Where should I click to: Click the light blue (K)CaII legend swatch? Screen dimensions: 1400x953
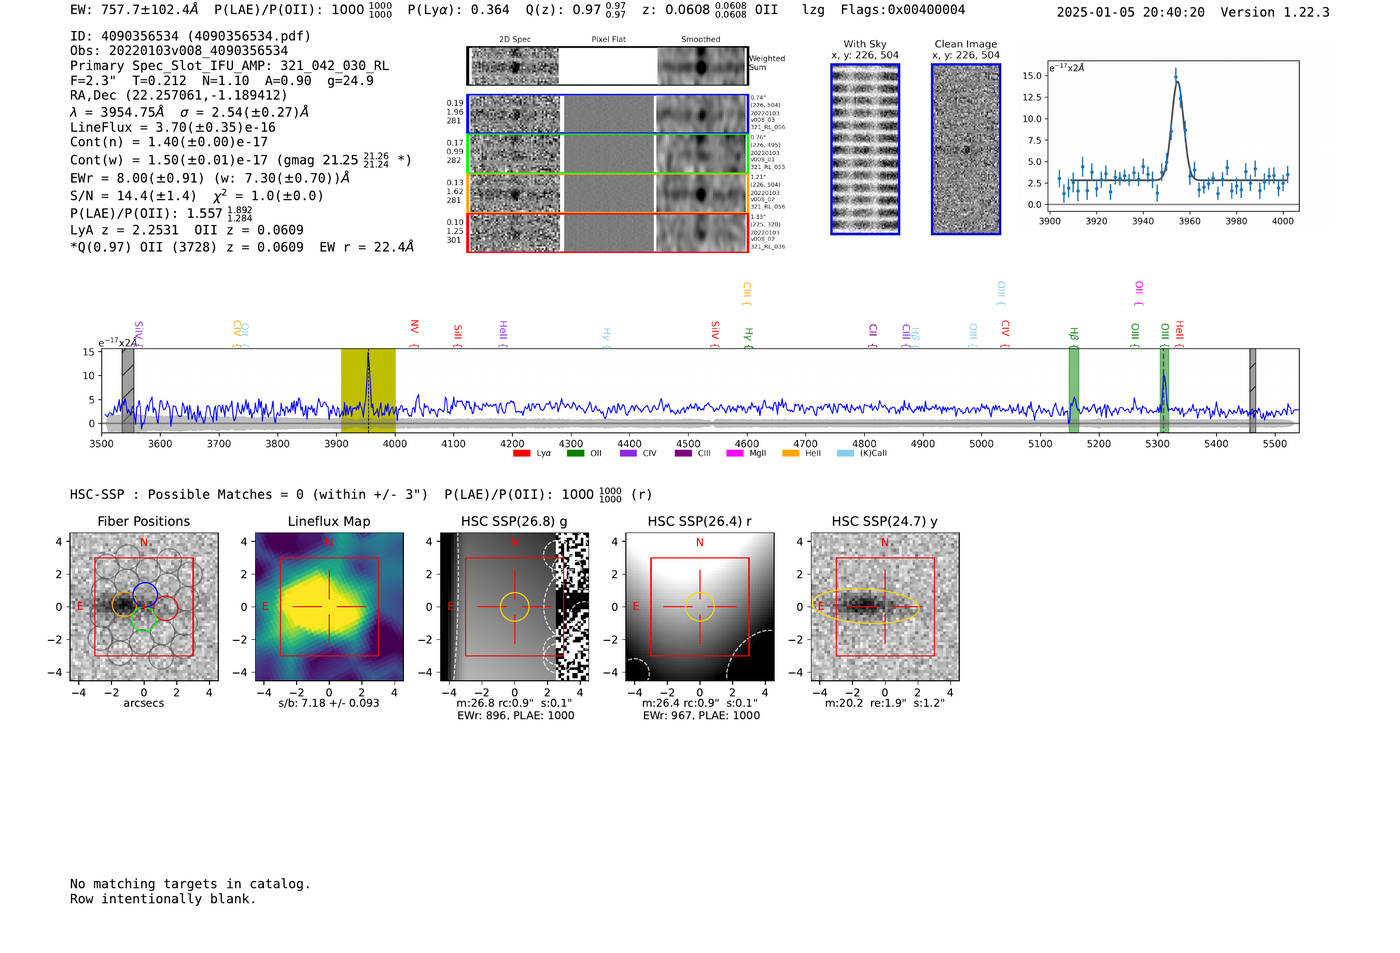845,453
